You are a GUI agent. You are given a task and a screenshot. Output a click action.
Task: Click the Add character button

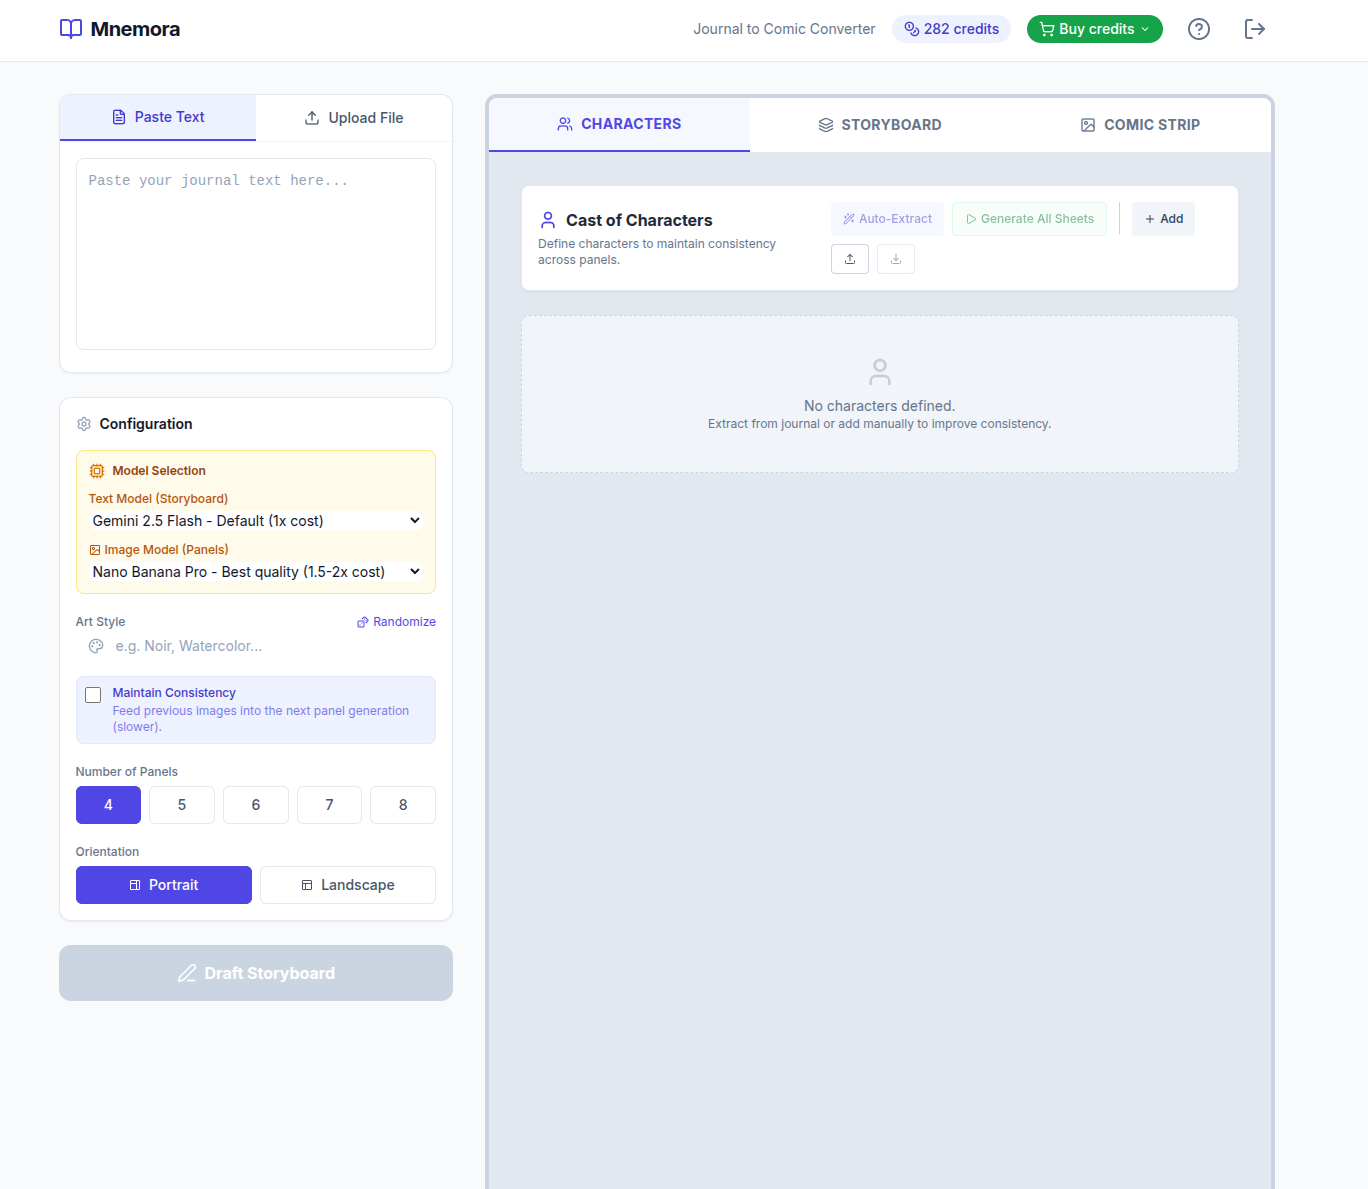pyautogui.click(x=1163, y=219)
